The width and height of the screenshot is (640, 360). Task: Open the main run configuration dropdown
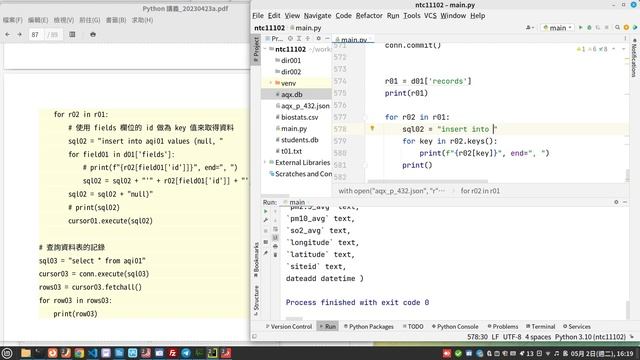point(558,28)
